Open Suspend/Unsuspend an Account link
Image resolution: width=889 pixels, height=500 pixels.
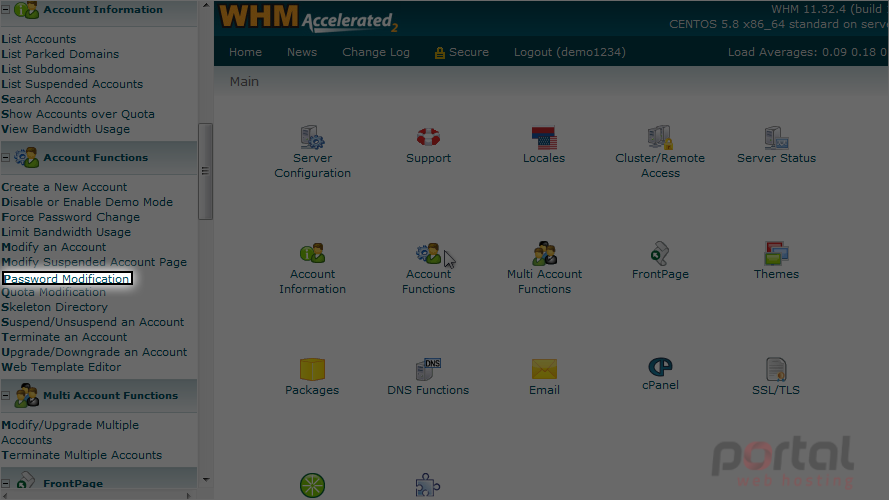click(x=93, y=322)
